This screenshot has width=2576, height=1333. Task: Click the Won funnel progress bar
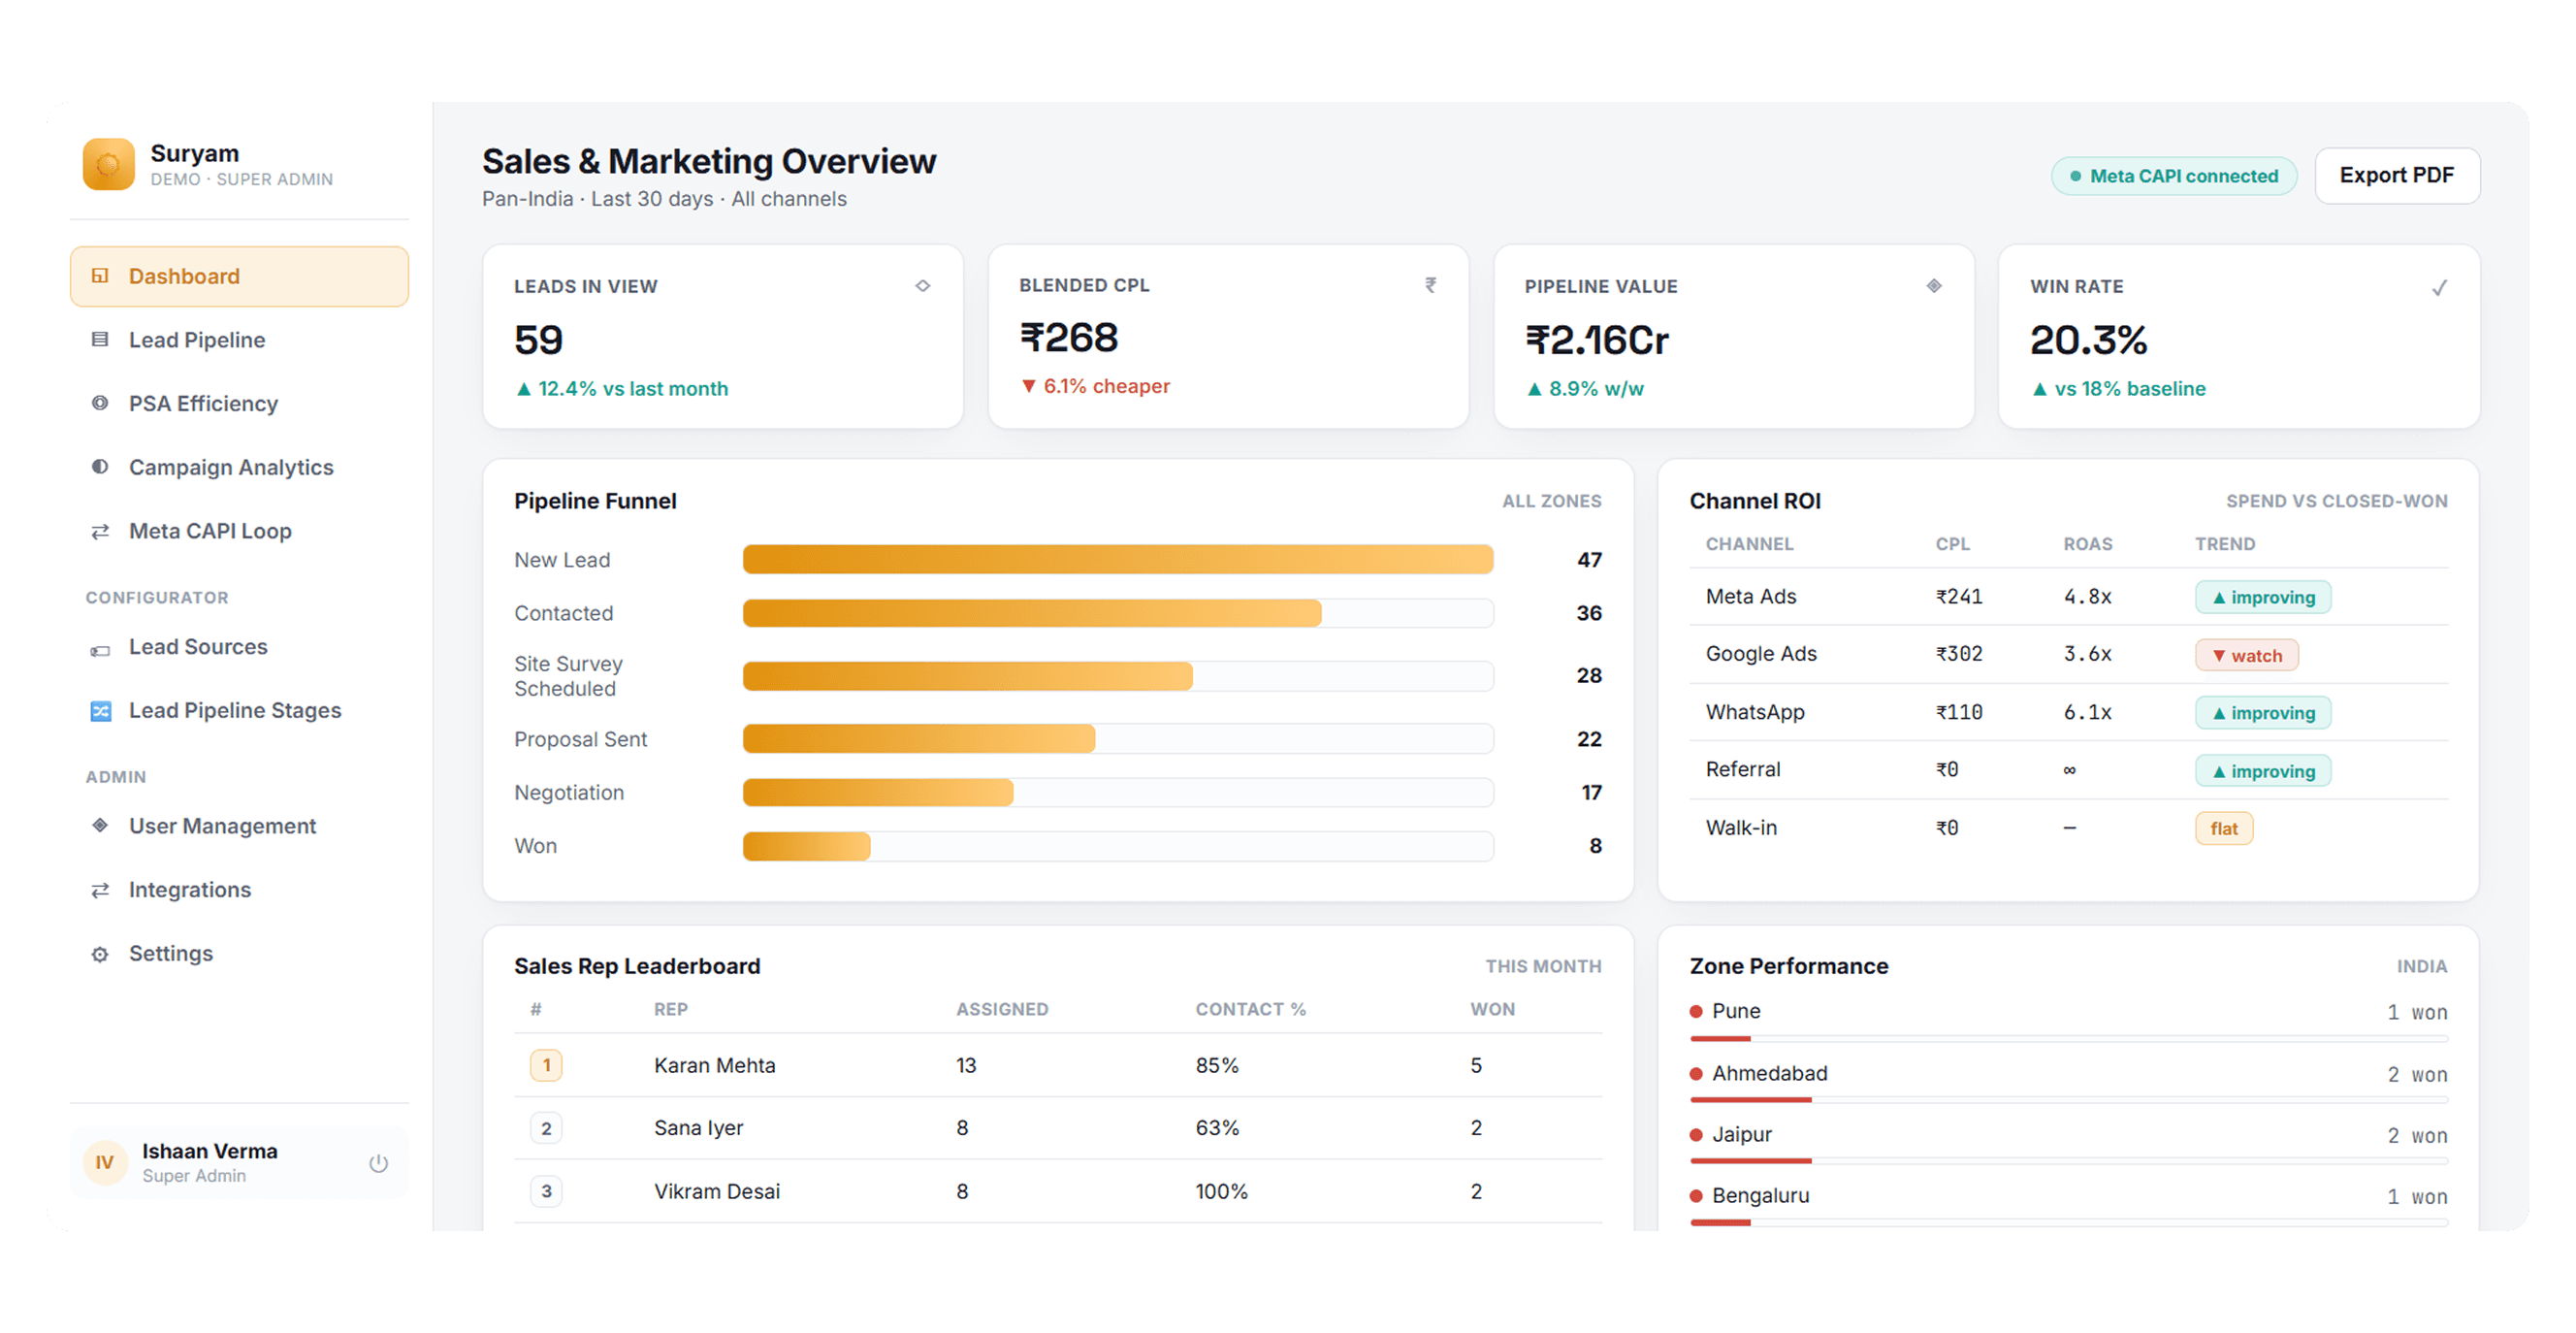click(1118, 847)
